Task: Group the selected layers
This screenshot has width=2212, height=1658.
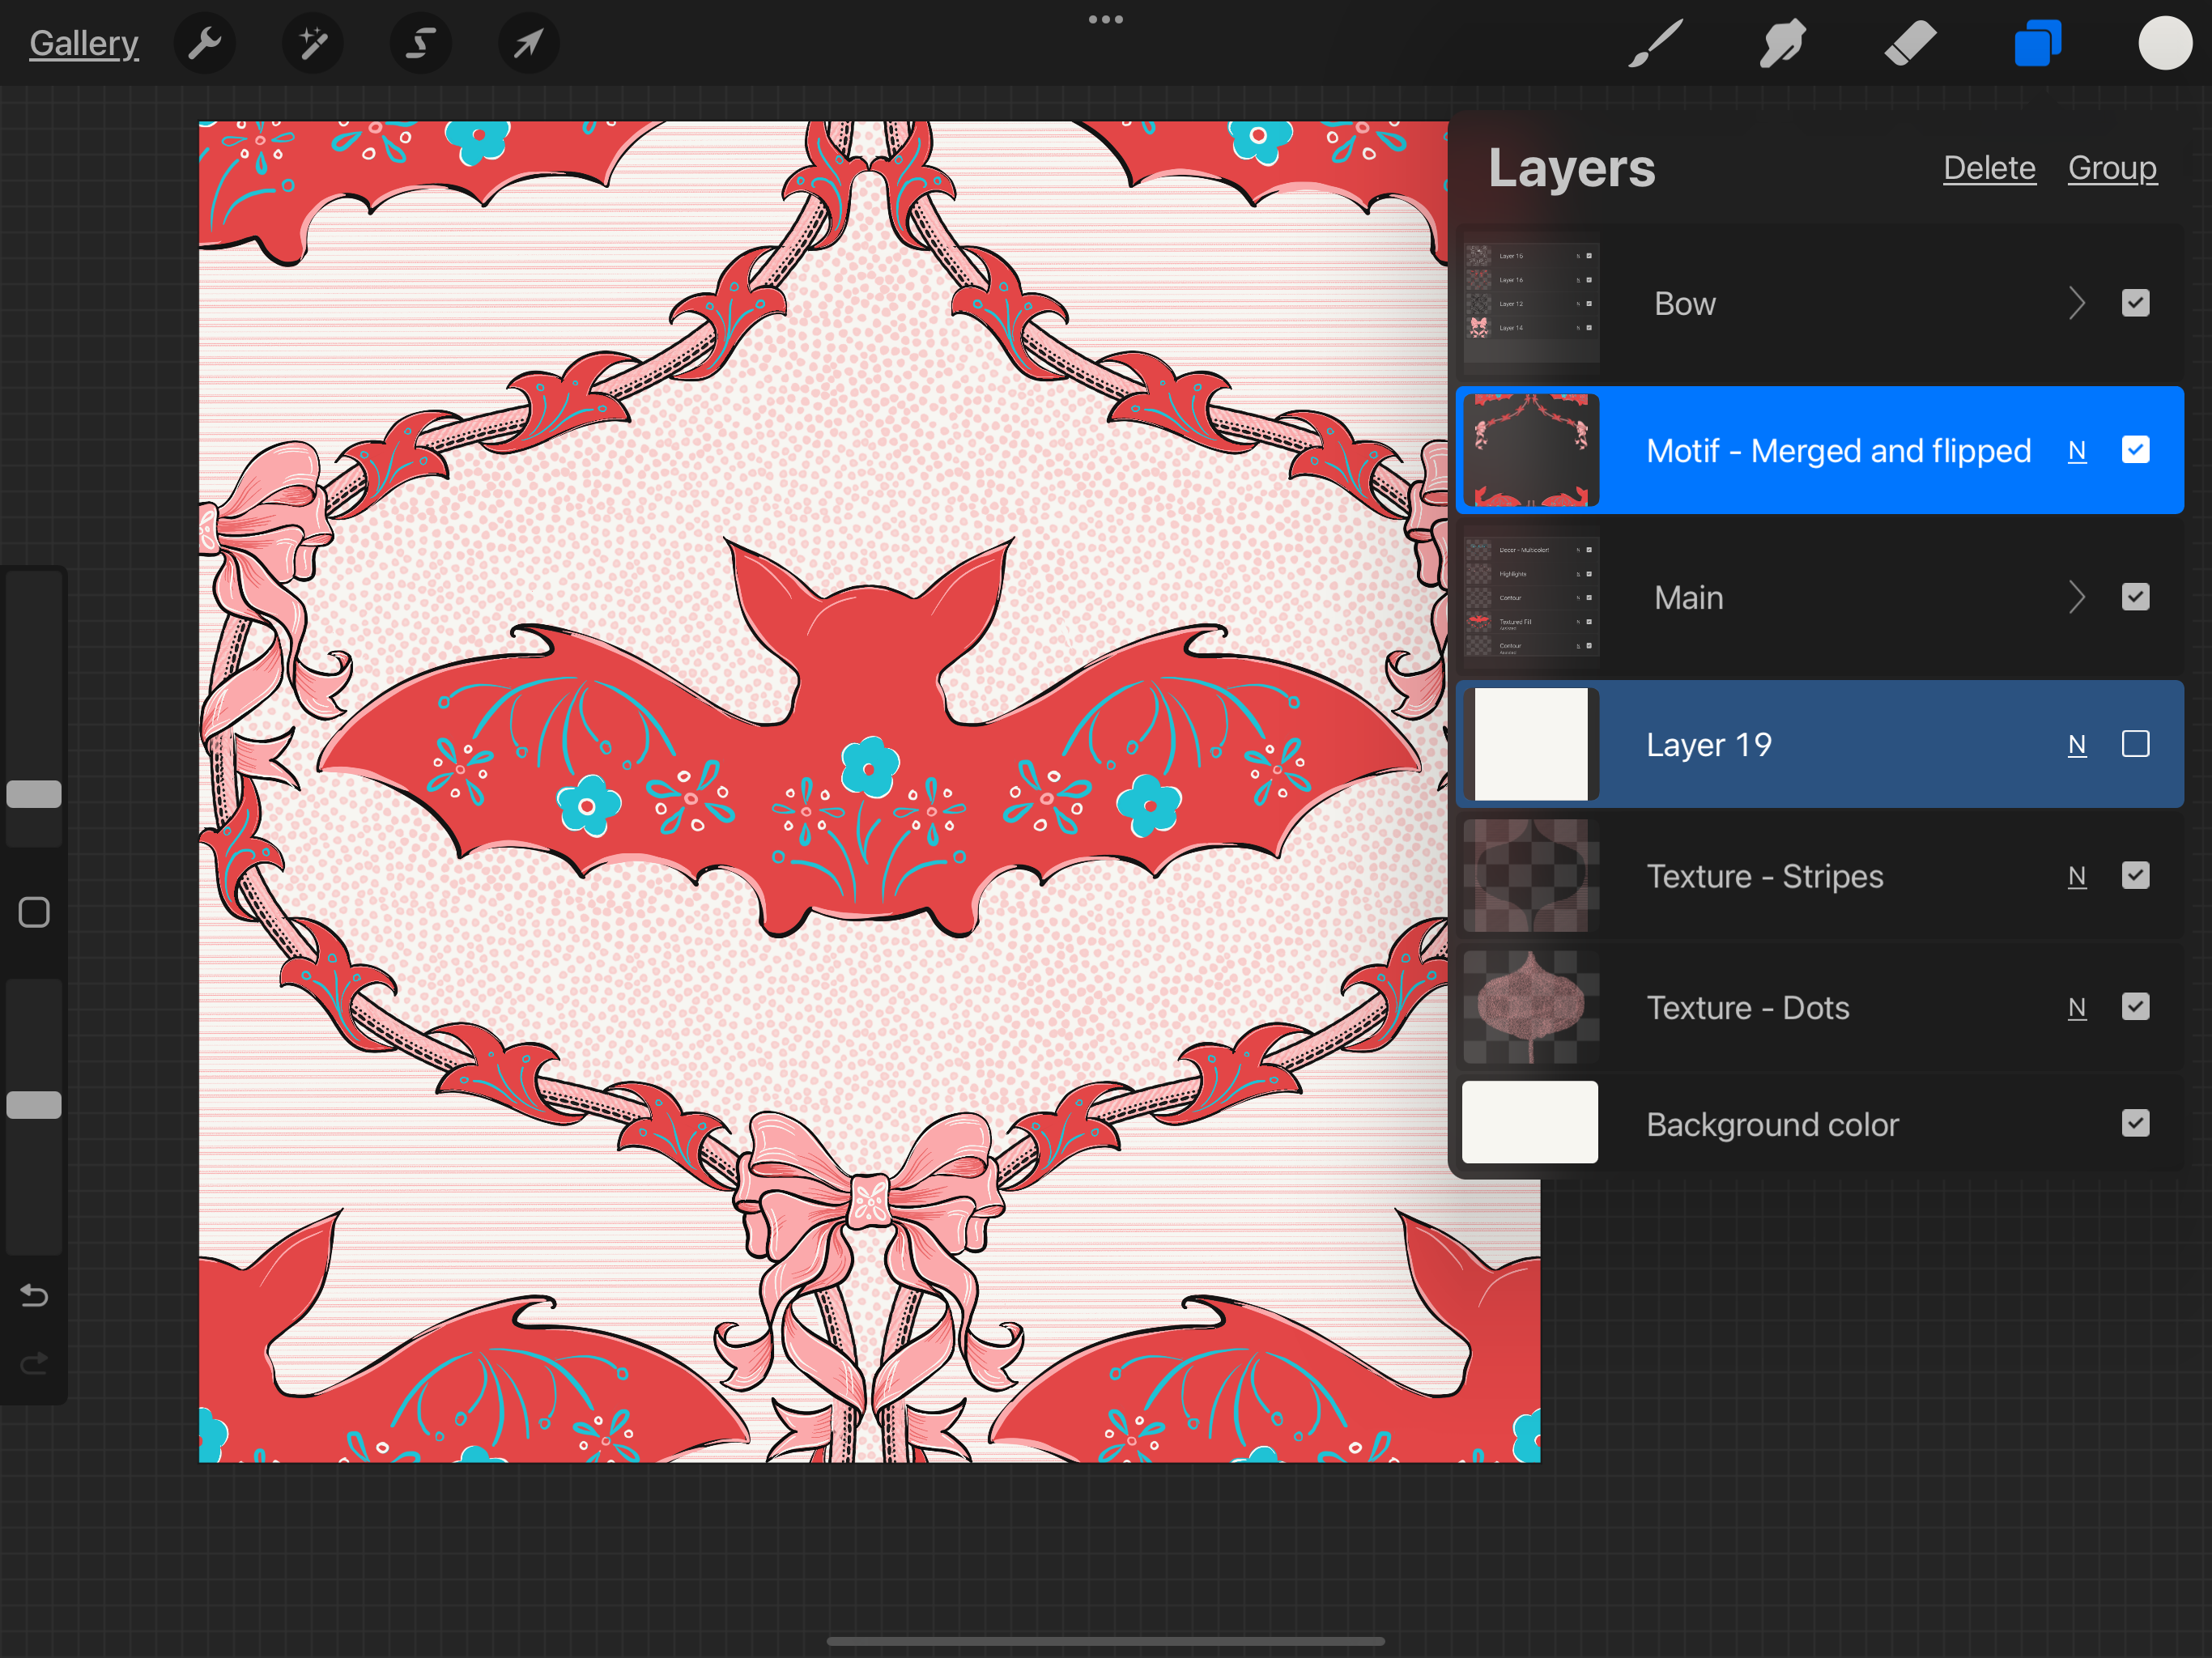Action: coord(2112,168)
